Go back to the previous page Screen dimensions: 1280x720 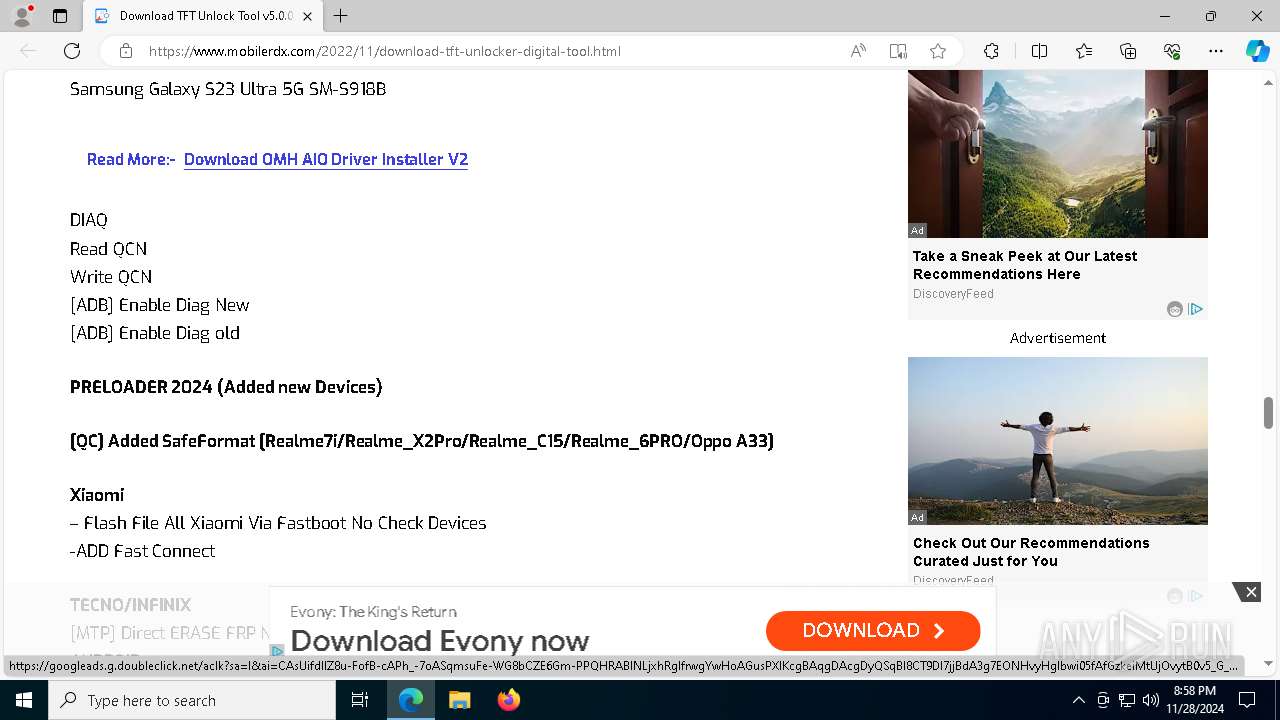click(28, 51)
